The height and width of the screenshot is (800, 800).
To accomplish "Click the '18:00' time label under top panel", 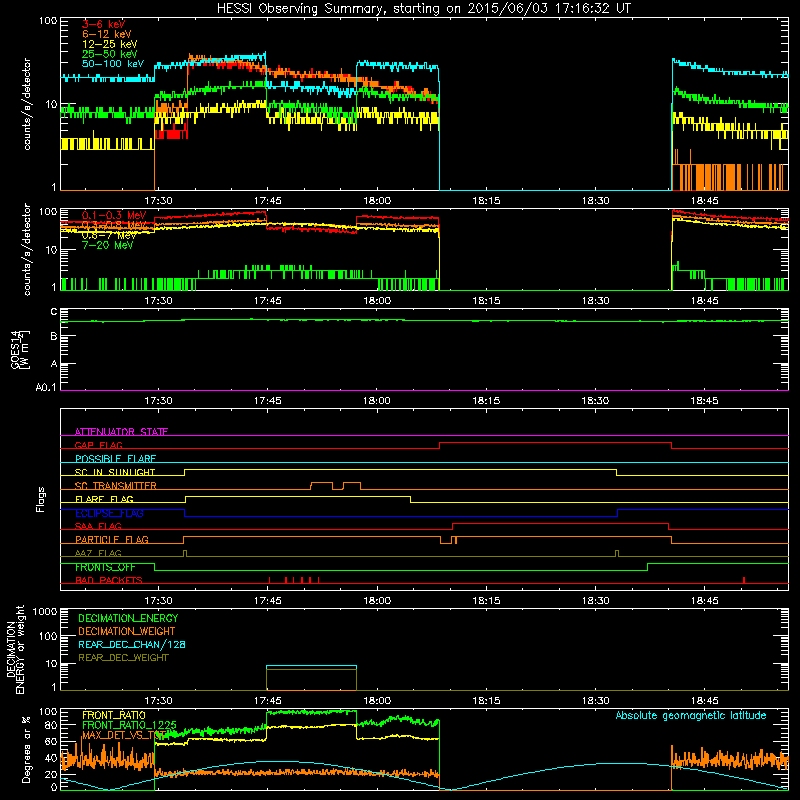I will (377, 201).
